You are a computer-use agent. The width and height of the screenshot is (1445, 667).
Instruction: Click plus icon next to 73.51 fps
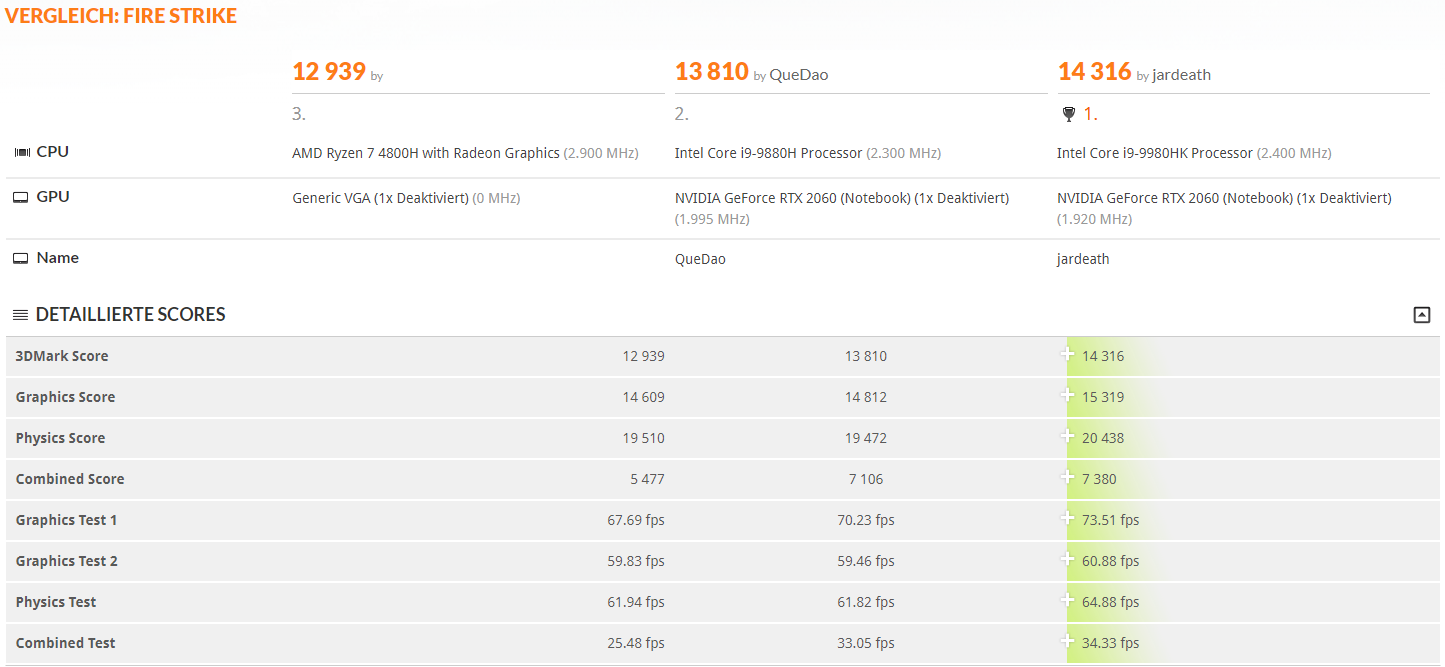pyautogui.click(x=1068, y=519)
